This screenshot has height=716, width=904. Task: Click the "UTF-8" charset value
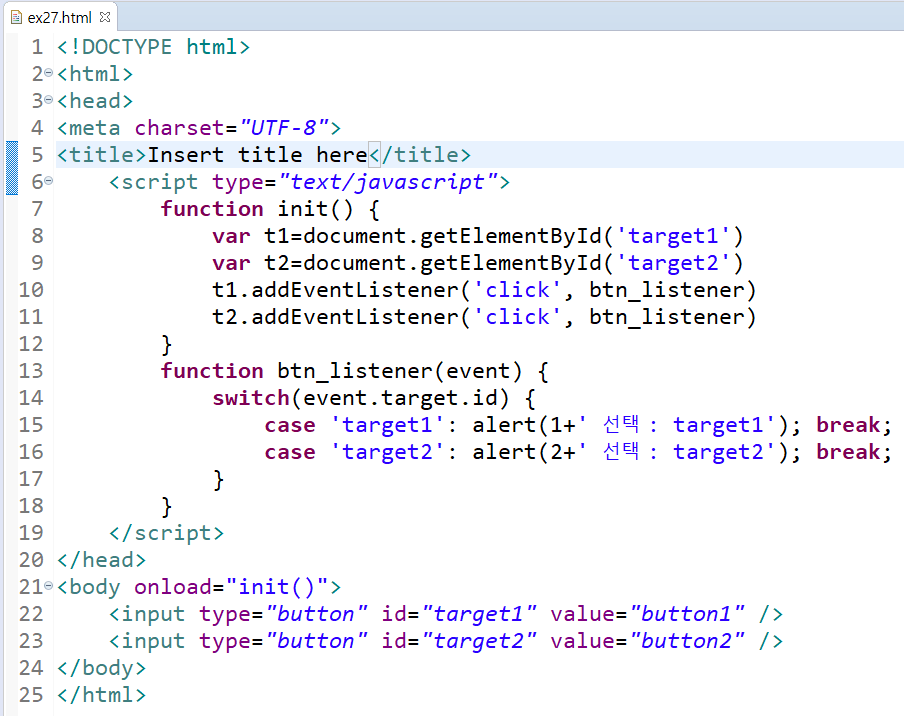click(285, 127)
